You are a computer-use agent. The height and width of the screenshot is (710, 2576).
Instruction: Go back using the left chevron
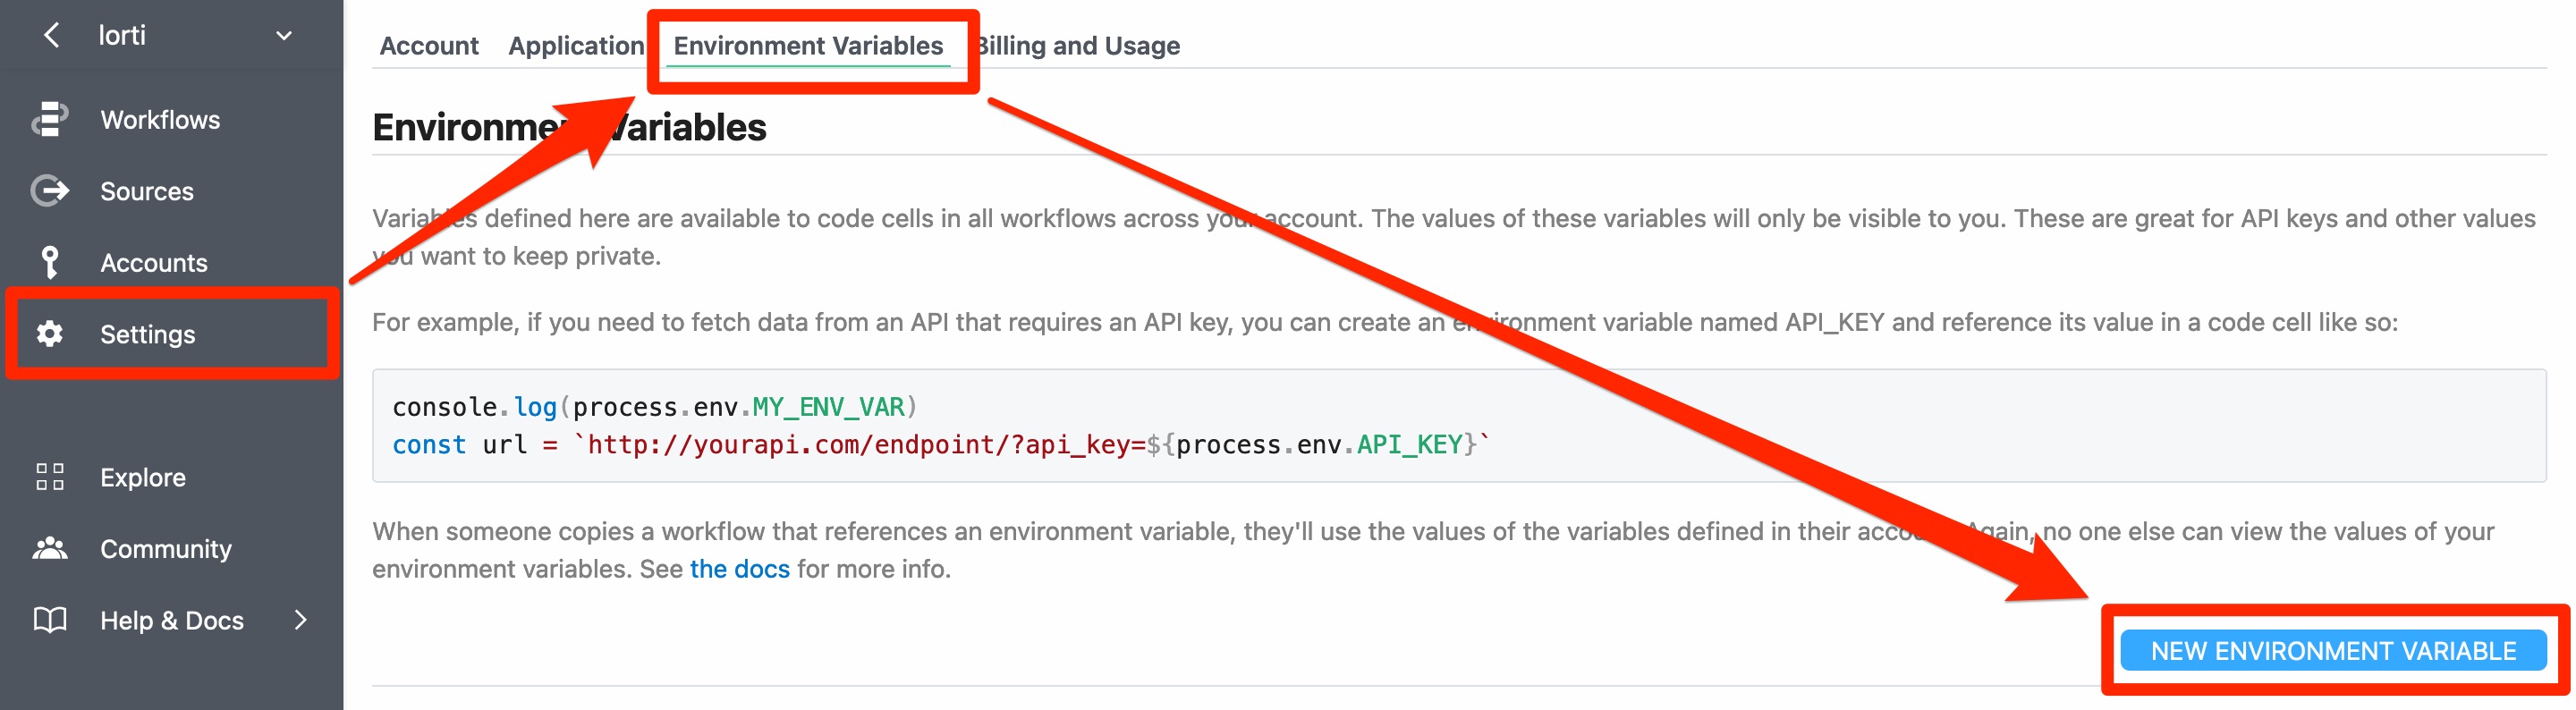click(x=52, y=36)
